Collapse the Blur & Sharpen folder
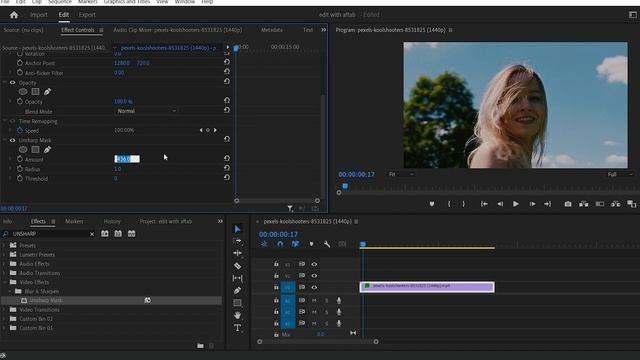 (10, 291)
